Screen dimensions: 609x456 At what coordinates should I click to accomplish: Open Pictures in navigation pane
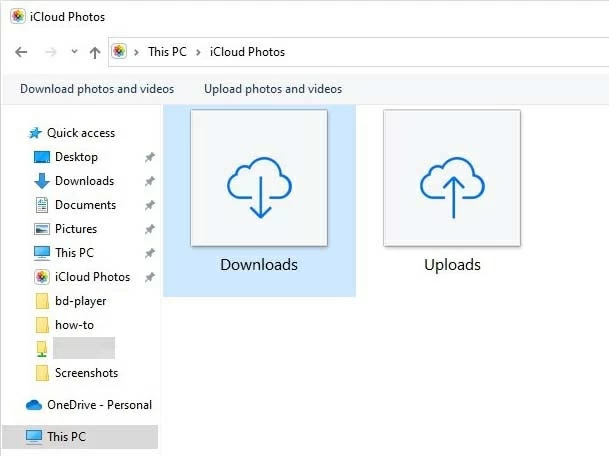76,229
